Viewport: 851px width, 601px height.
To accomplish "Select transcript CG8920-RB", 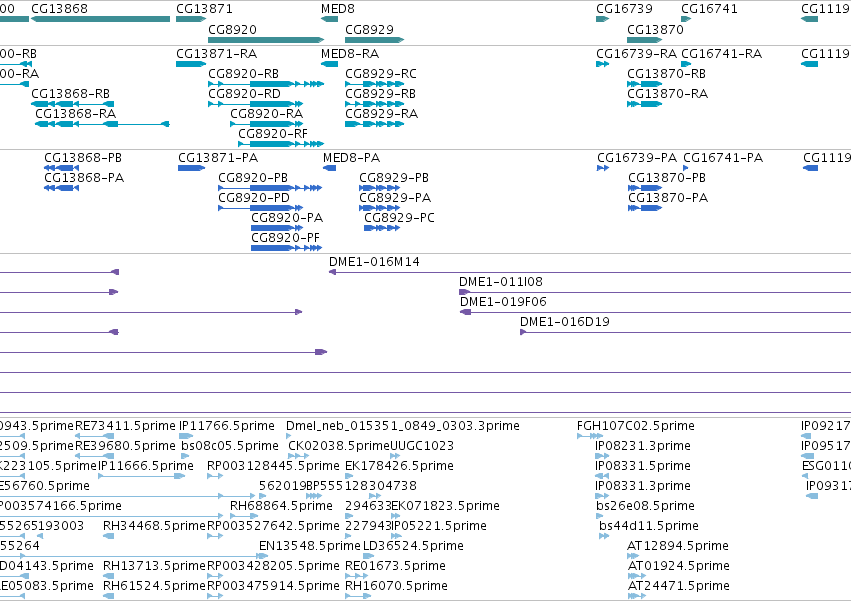I will pyautogui.click(x=266, y=84).
